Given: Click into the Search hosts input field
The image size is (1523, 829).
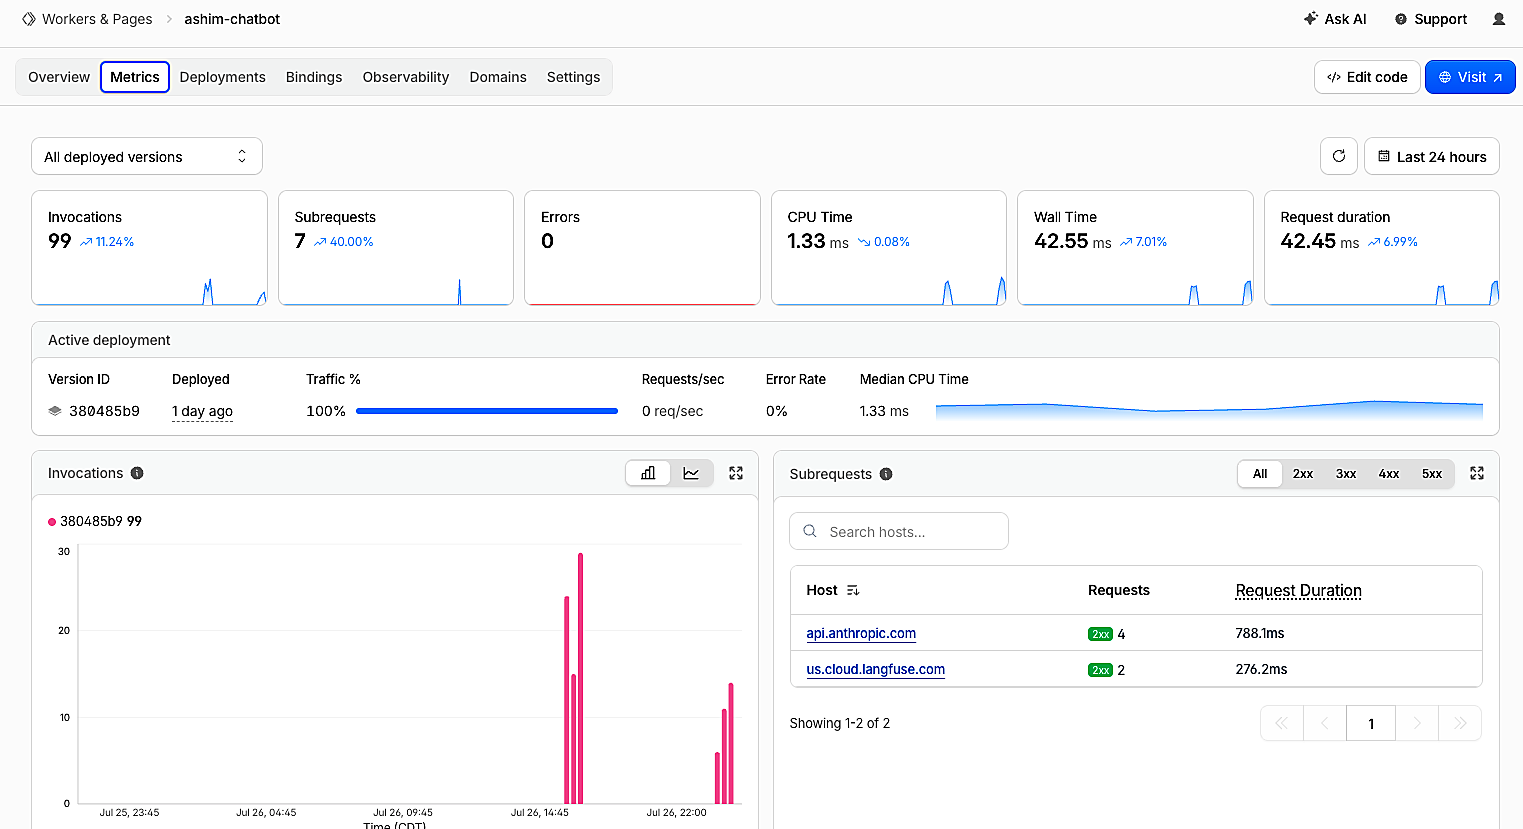Looking at the screenshot, I should point(899,531).
